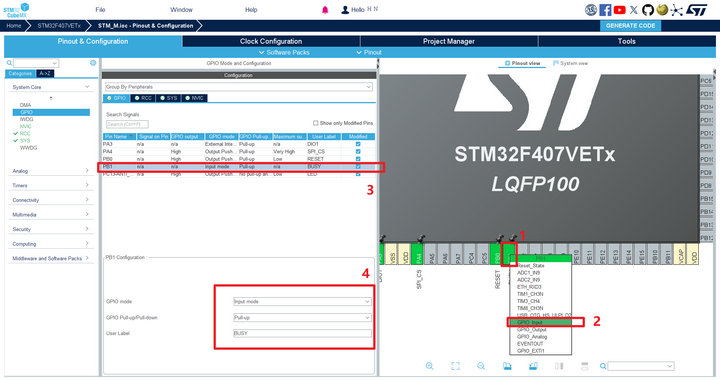This screenshot has height=381, width=720.
Task: Toggle the Modified checkbox for PC13
Action: 358,174
